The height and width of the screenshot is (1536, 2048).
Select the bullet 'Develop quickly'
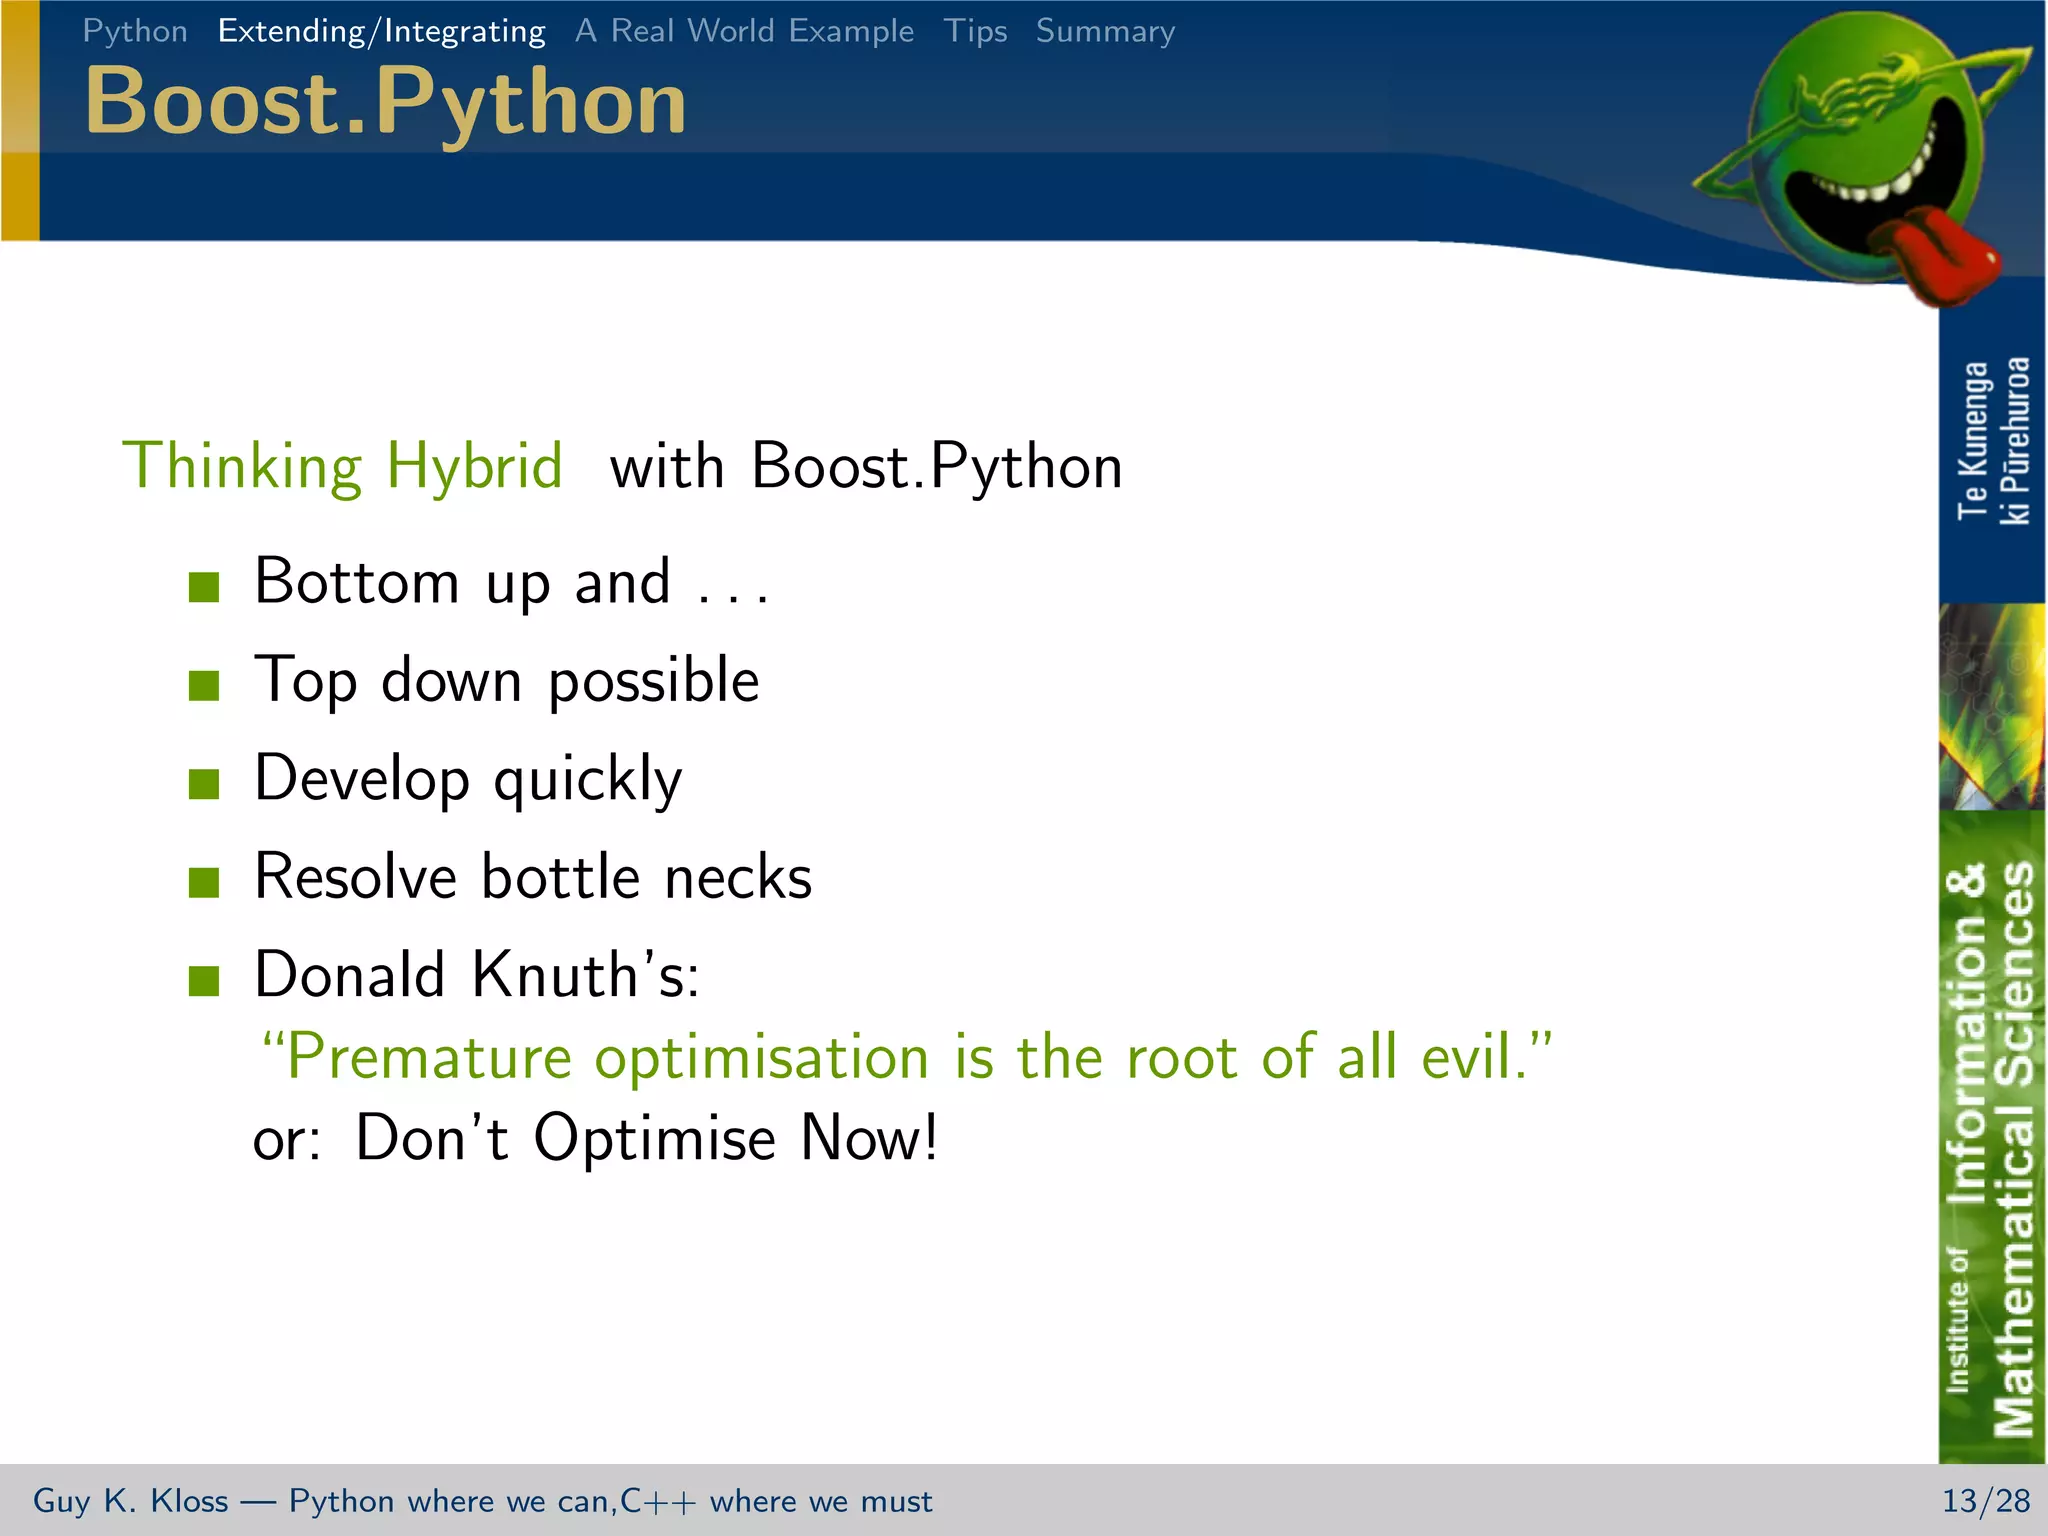(x=468, y=779)
